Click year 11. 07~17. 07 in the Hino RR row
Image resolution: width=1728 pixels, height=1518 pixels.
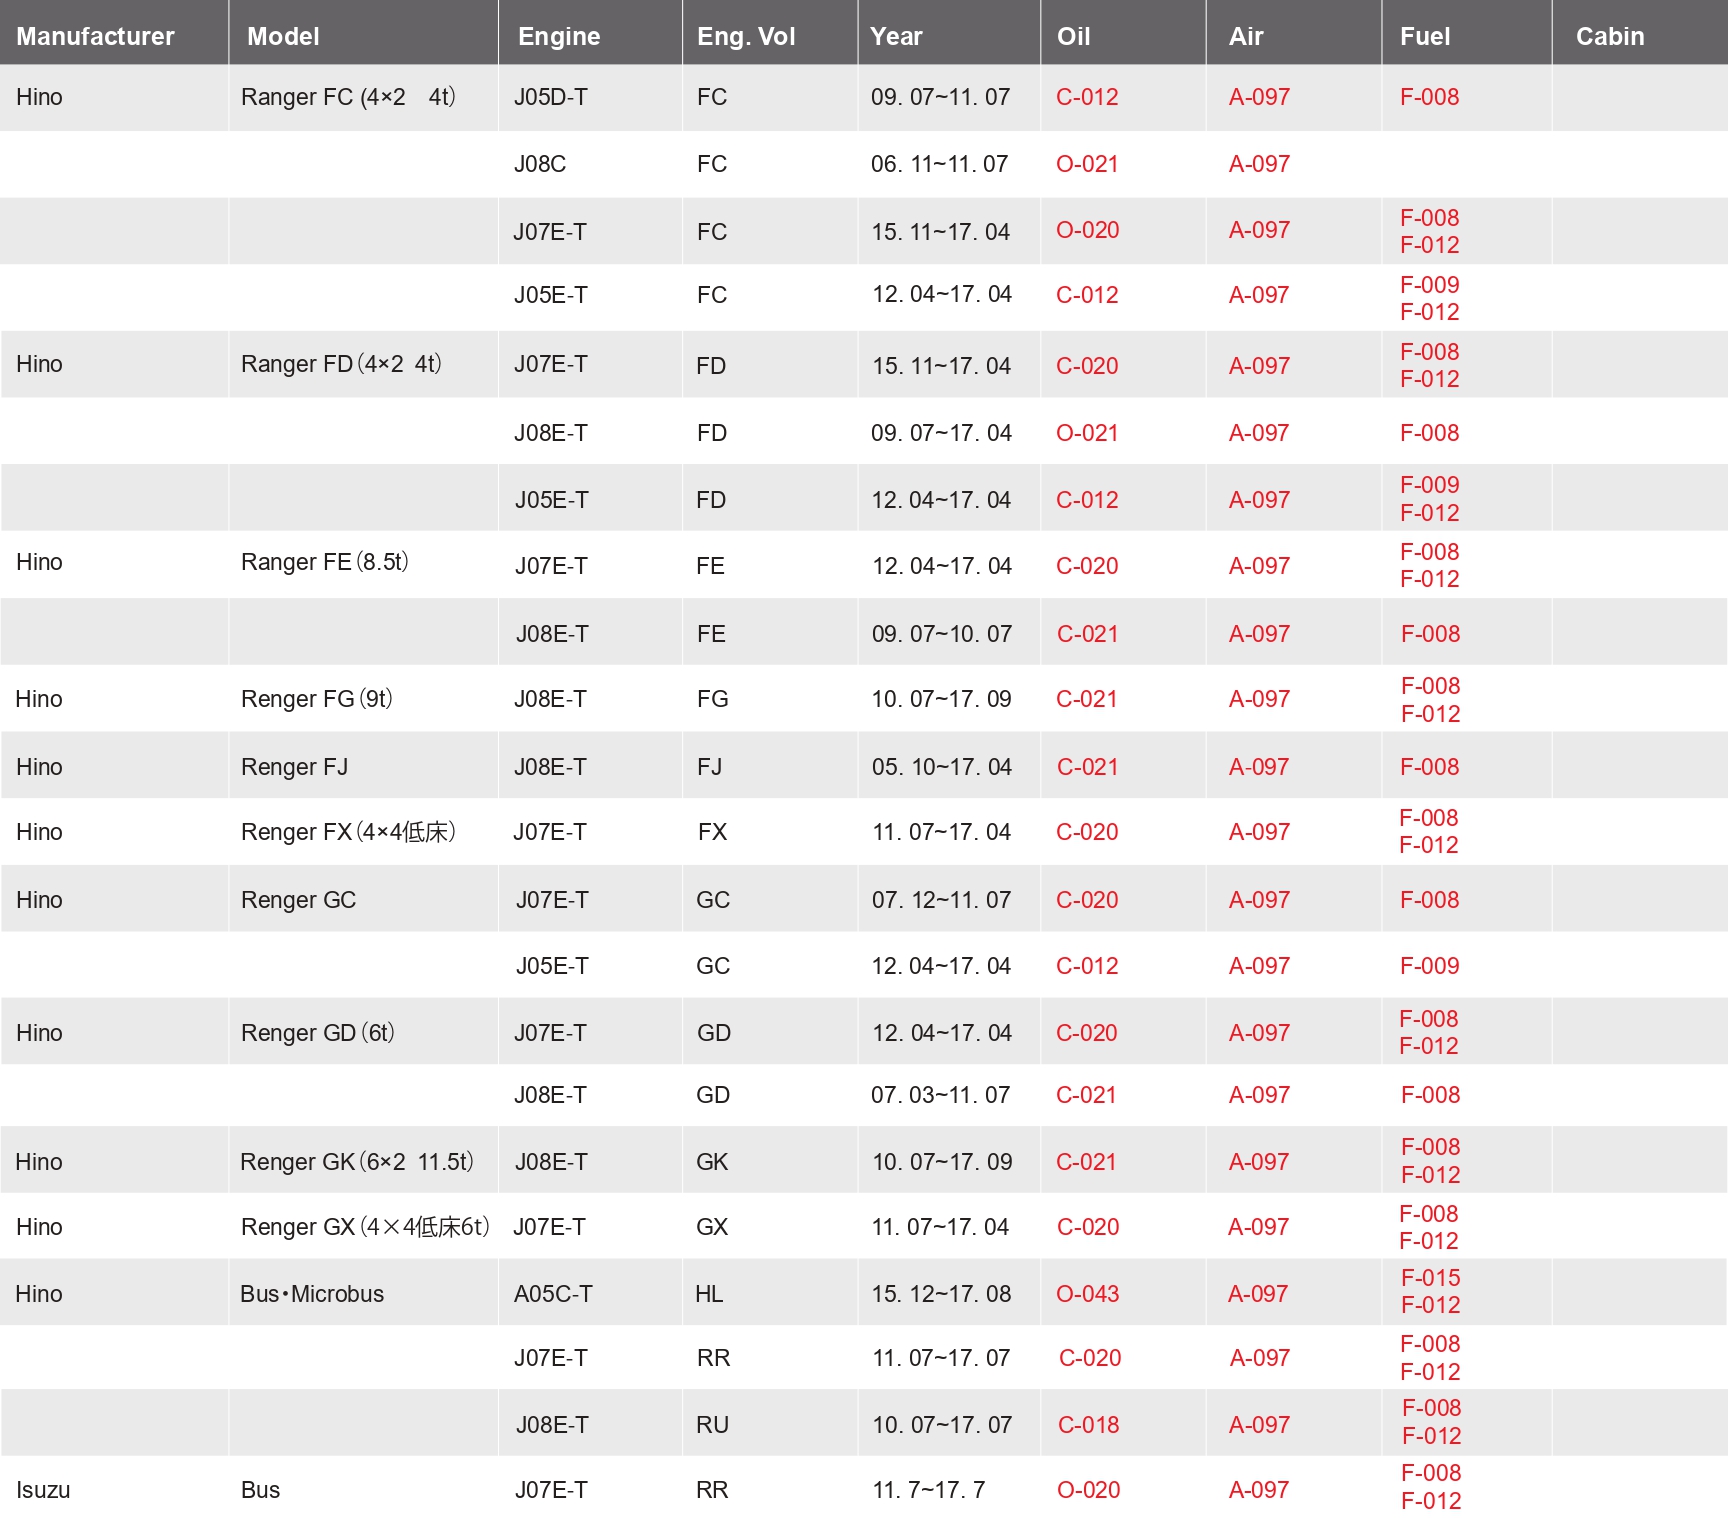tap(940, 1358)
